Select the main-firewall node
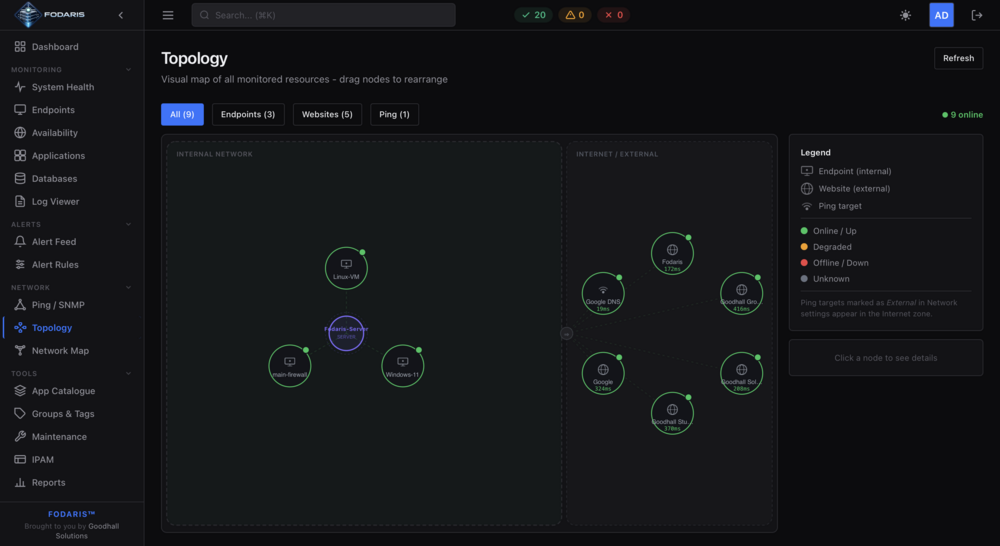Screen dimensions: 1000x546 [x=290, y=366]
